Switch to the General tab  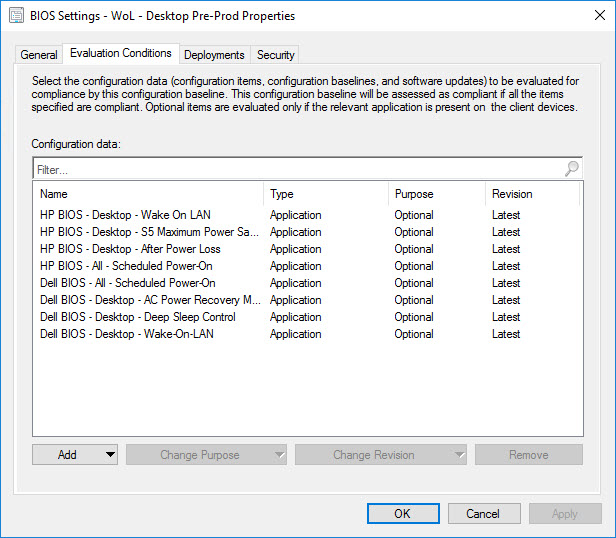point(39,55)
